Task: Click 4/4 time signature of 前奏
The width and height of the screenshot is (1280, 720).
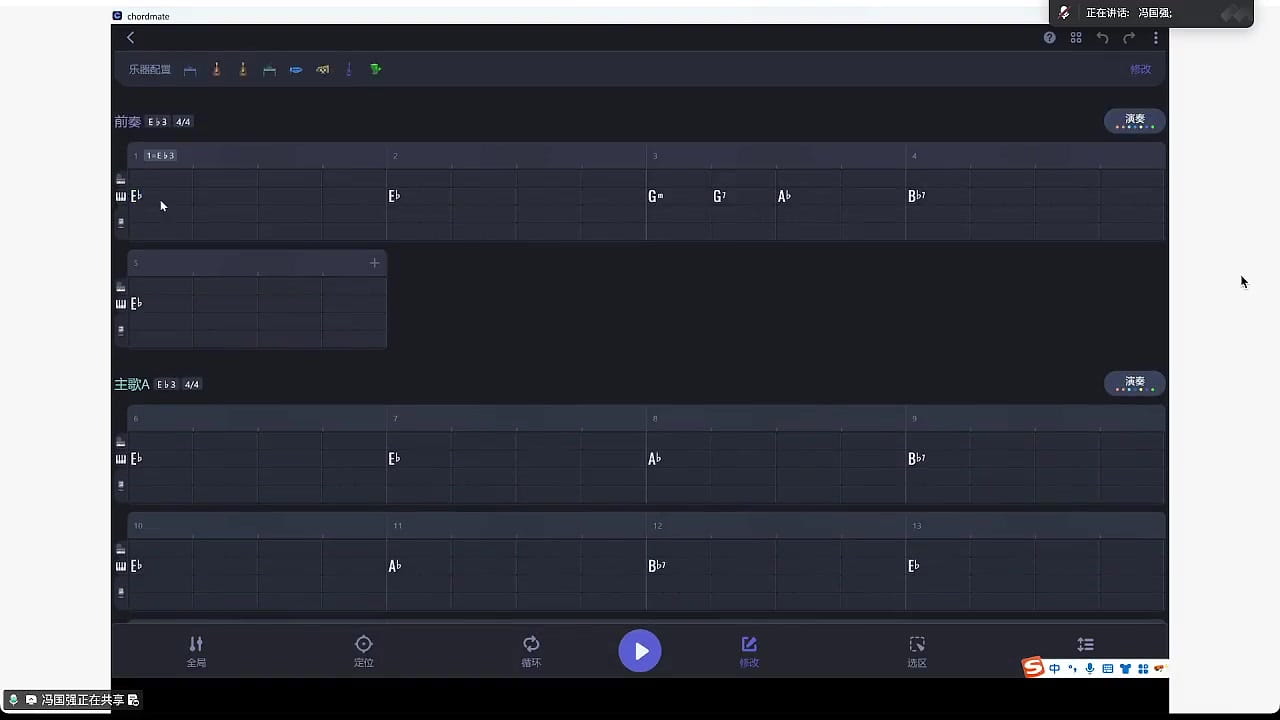Action: pyautogui.click(x=183, y=122)
